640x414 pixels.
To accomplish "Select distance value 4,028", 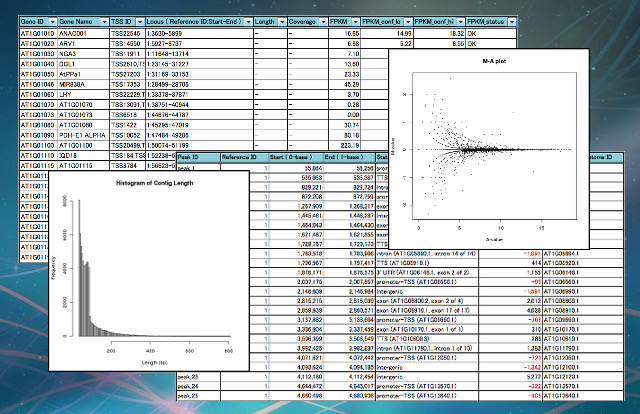I will 510,310.
